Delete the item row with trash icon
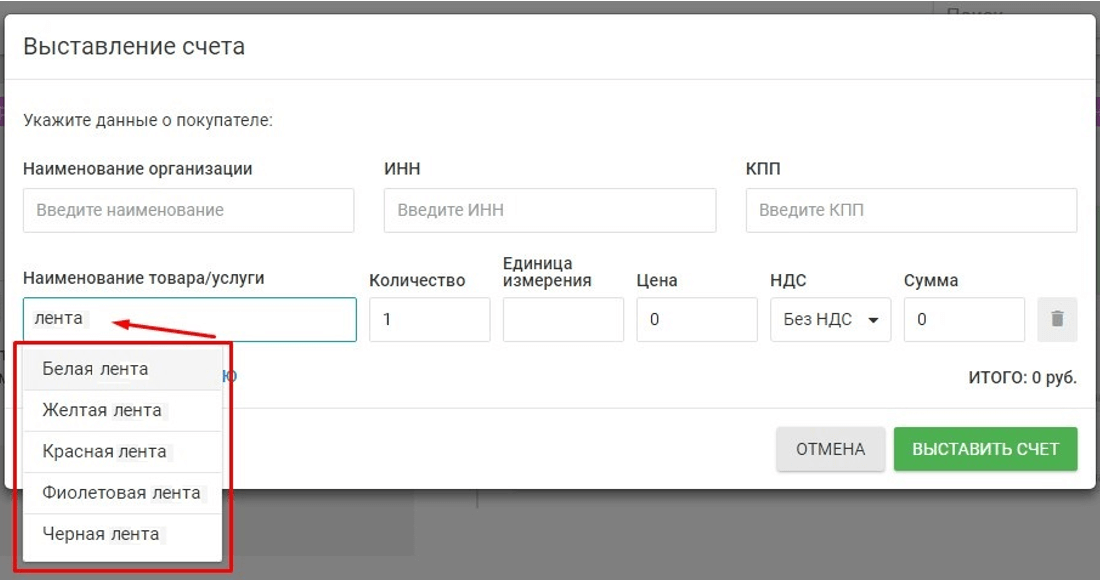The image size is (1100, 582). (x=1057, y=320)
